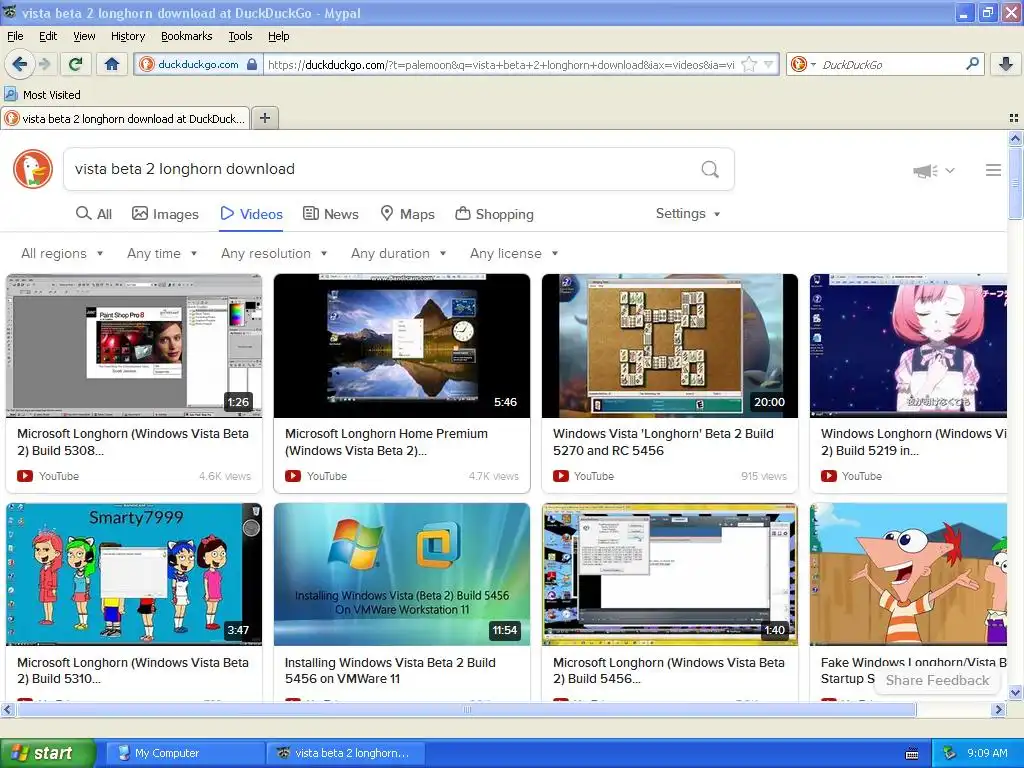
Task: Open the View menu
Action: click(x=84, y=36)
